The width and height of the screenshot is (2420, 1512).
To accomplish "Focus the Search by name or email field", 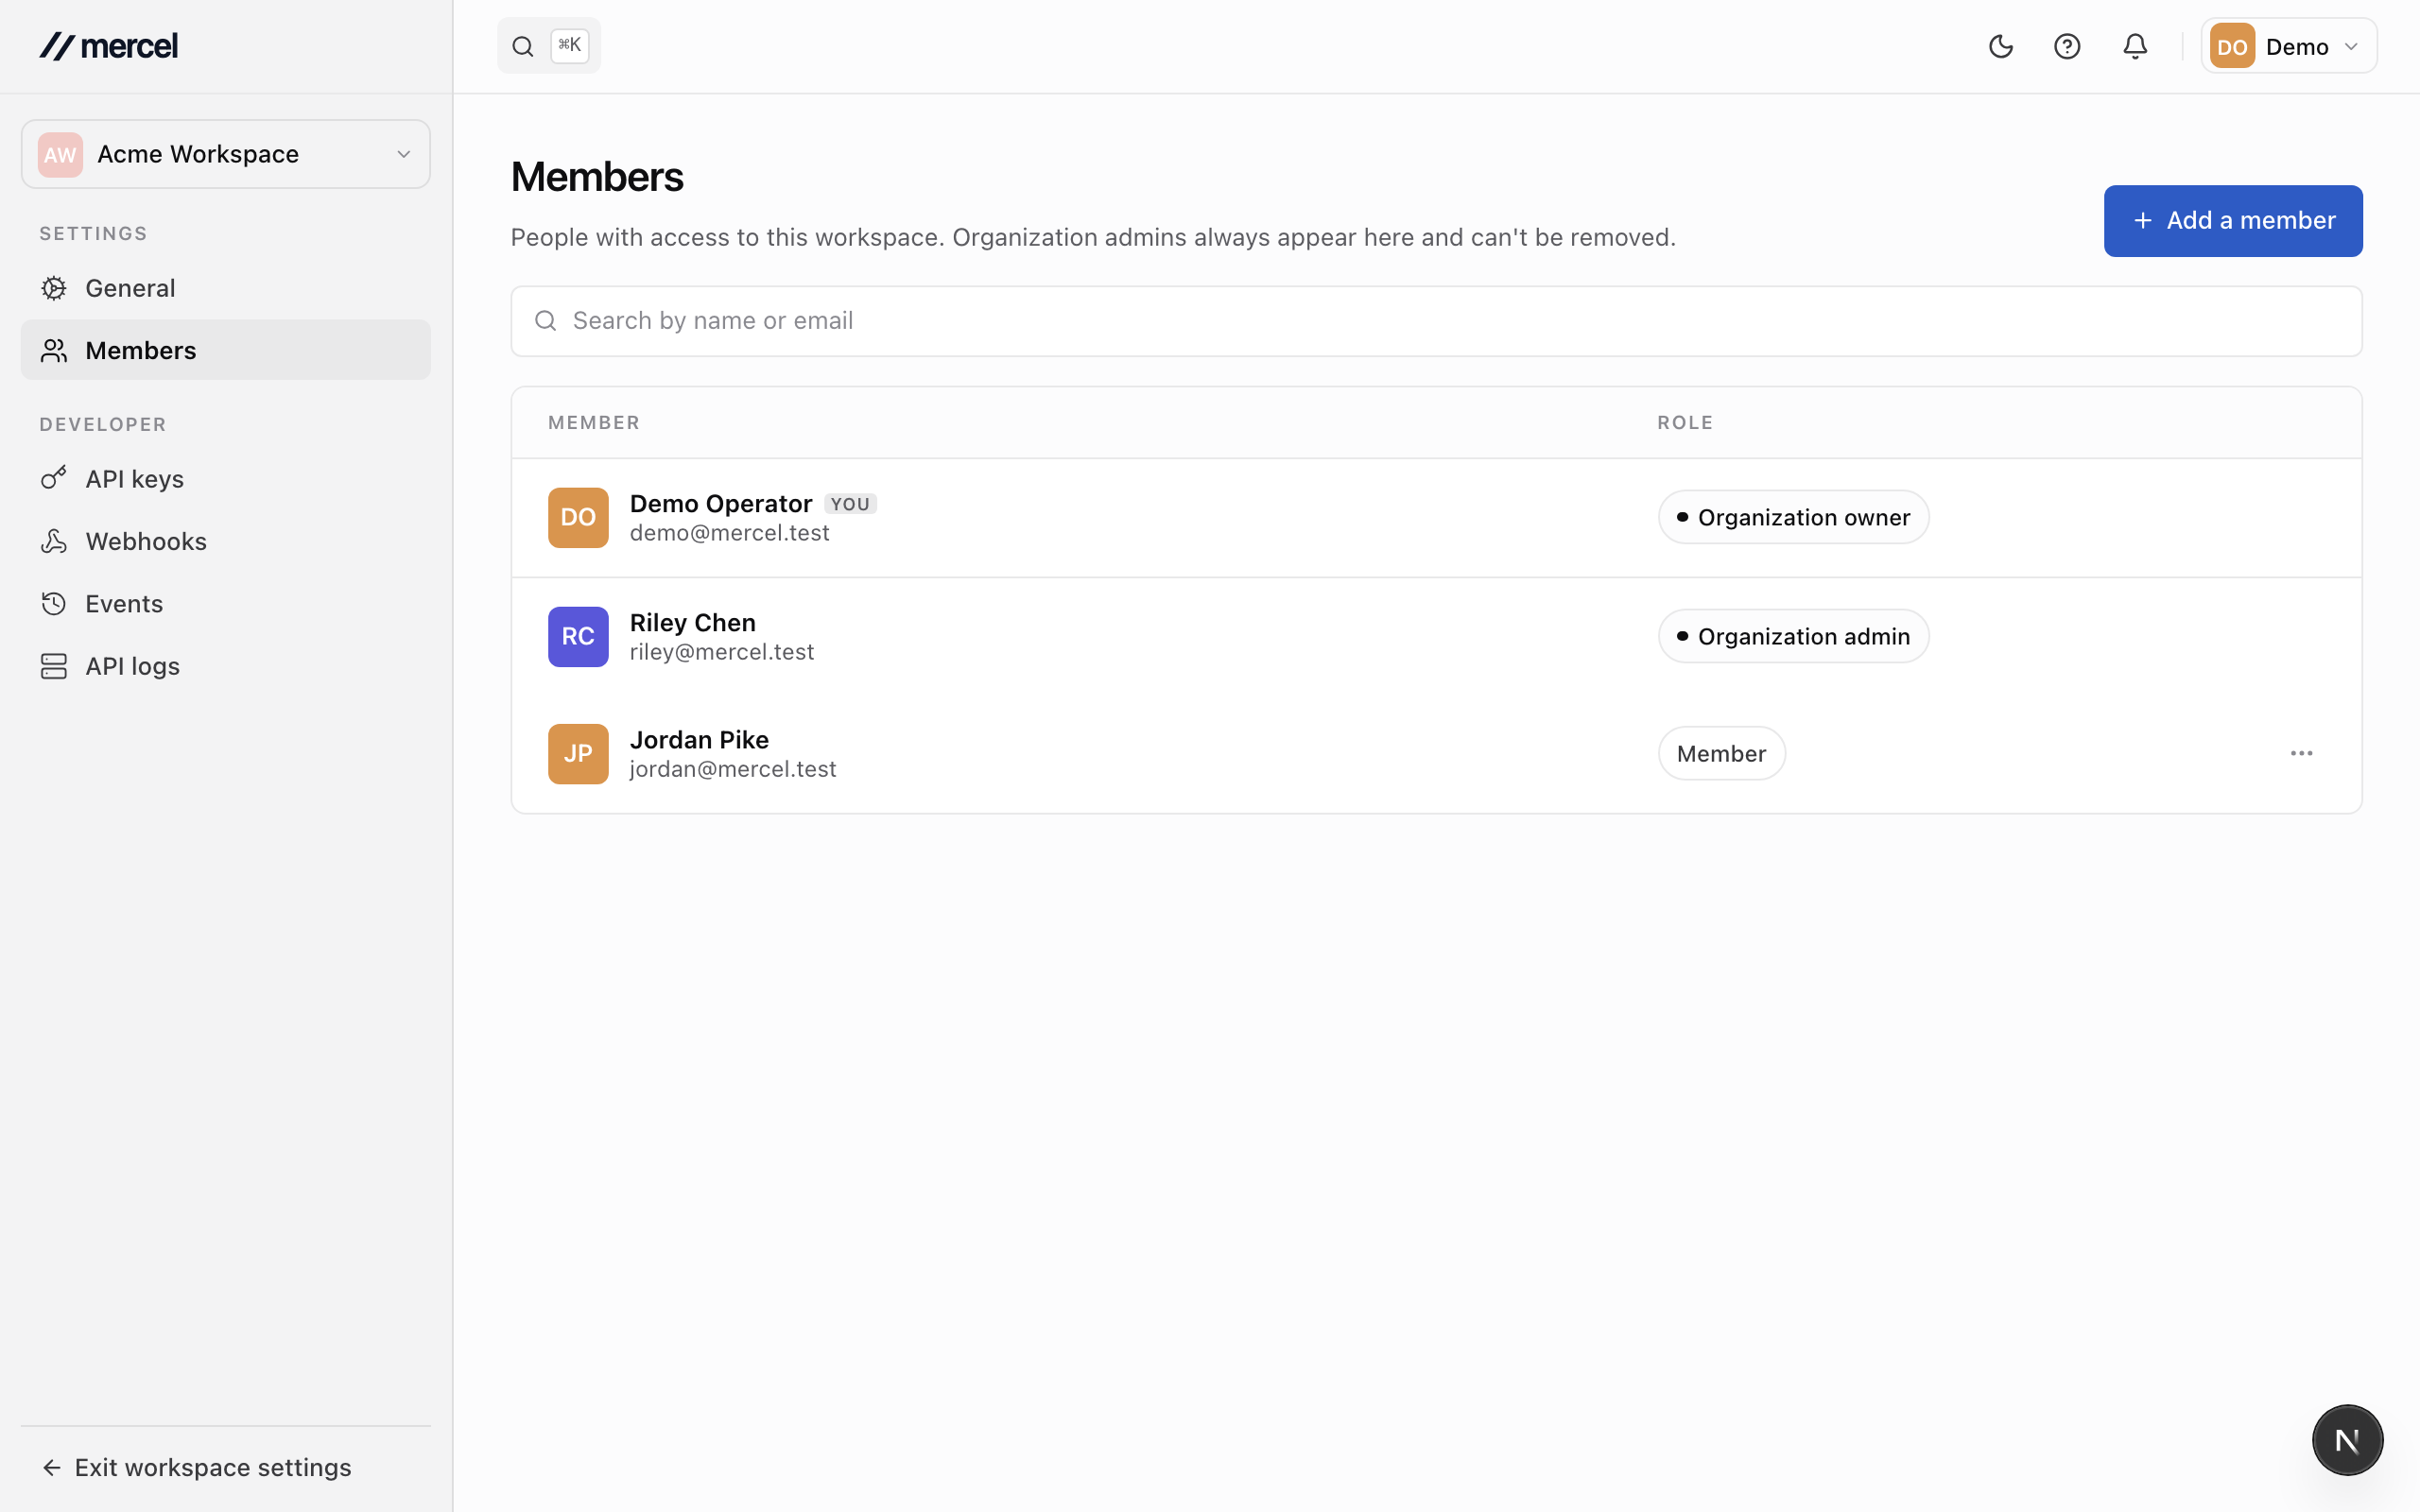I will (x=1436, y=321).
